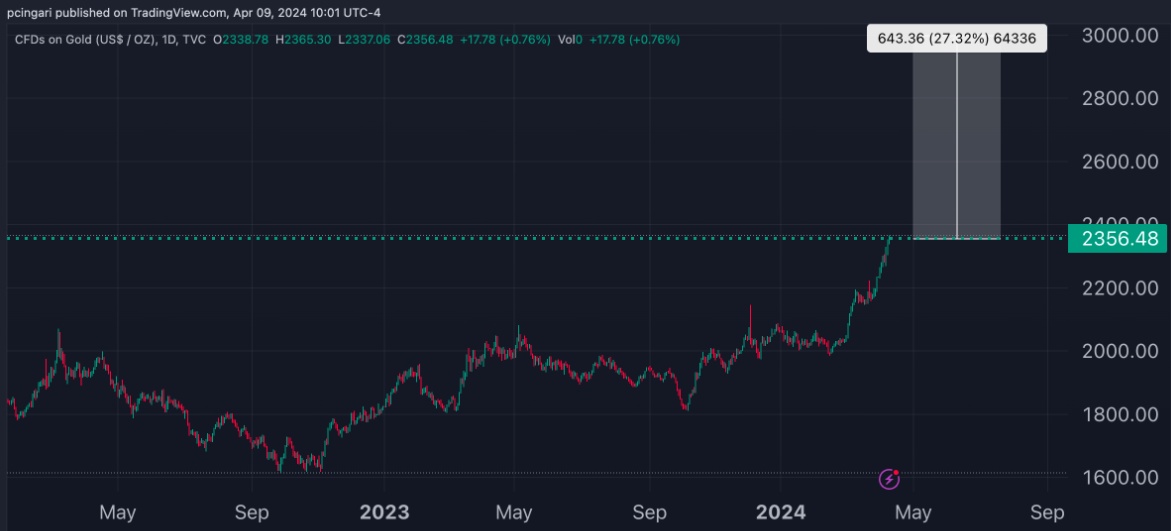Click the H2365.30 high value in legend

click(x=303, y=39)
